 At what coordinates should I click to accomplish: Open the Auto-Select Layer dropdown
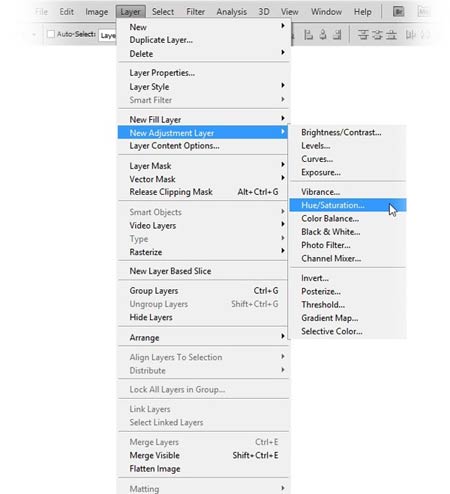click(107, 35)
